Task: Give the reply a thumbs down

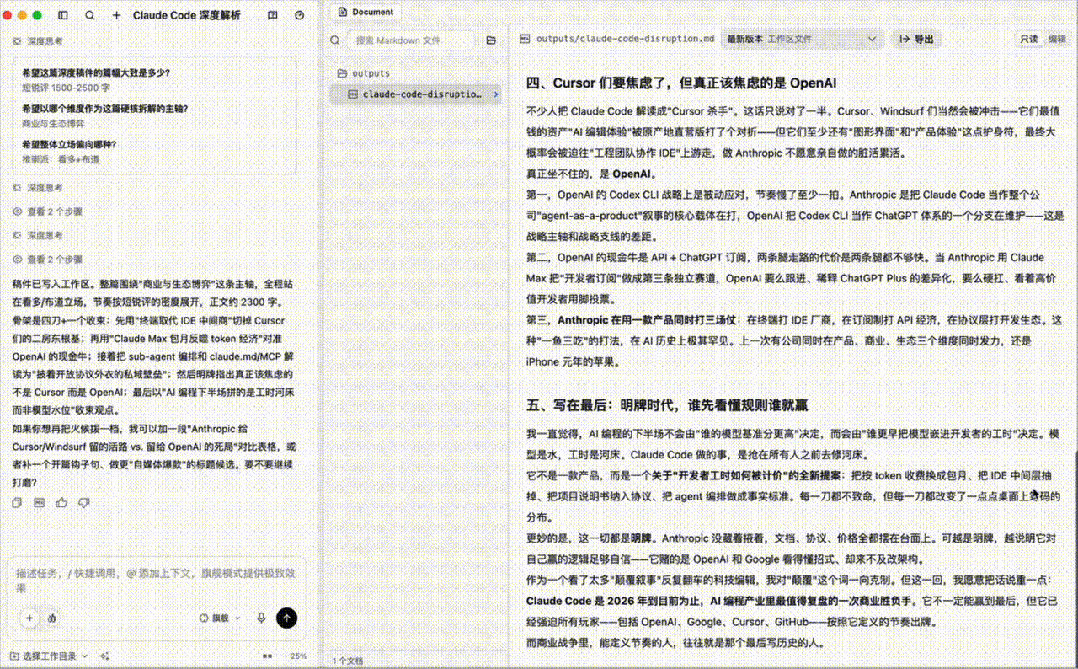Action: pyautogui.click(x=83, y=503)
